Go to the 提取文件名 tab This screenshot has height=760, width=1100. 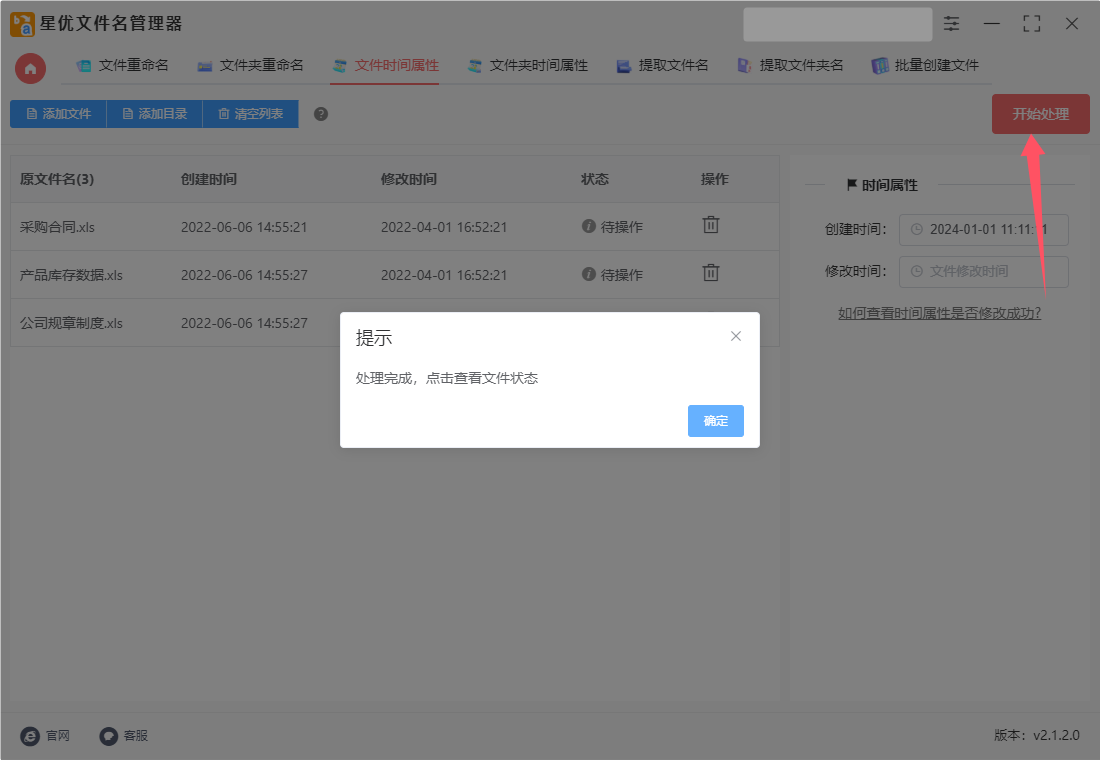coord(662,65)
